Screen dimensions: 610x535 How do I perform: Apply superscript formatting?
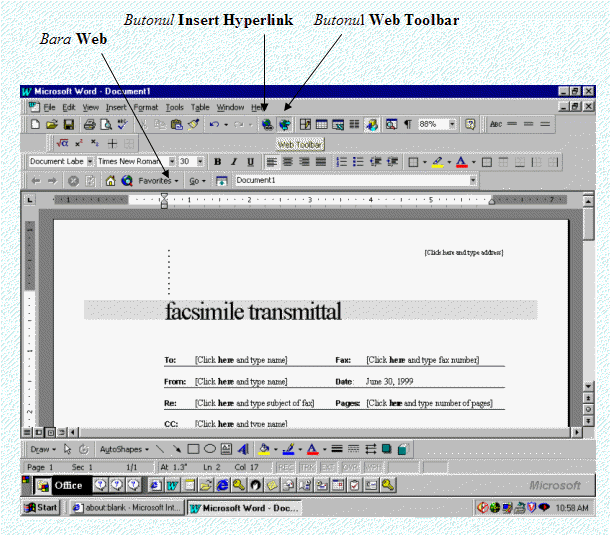[79, 144]
